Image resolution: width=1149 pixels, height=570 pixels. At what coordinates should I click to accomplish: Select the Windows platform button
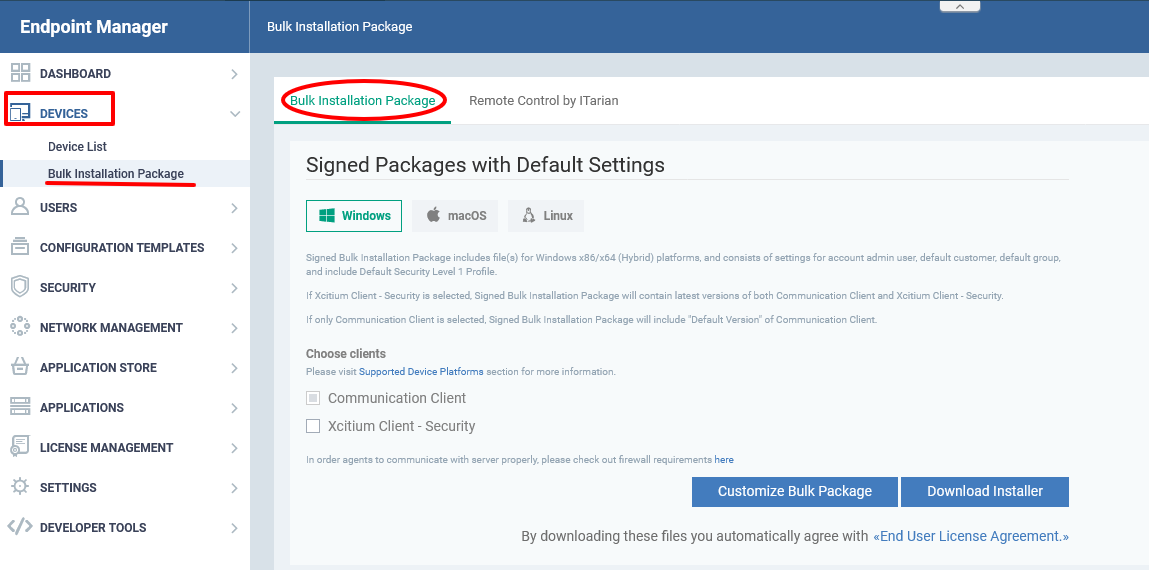(354, 216)
